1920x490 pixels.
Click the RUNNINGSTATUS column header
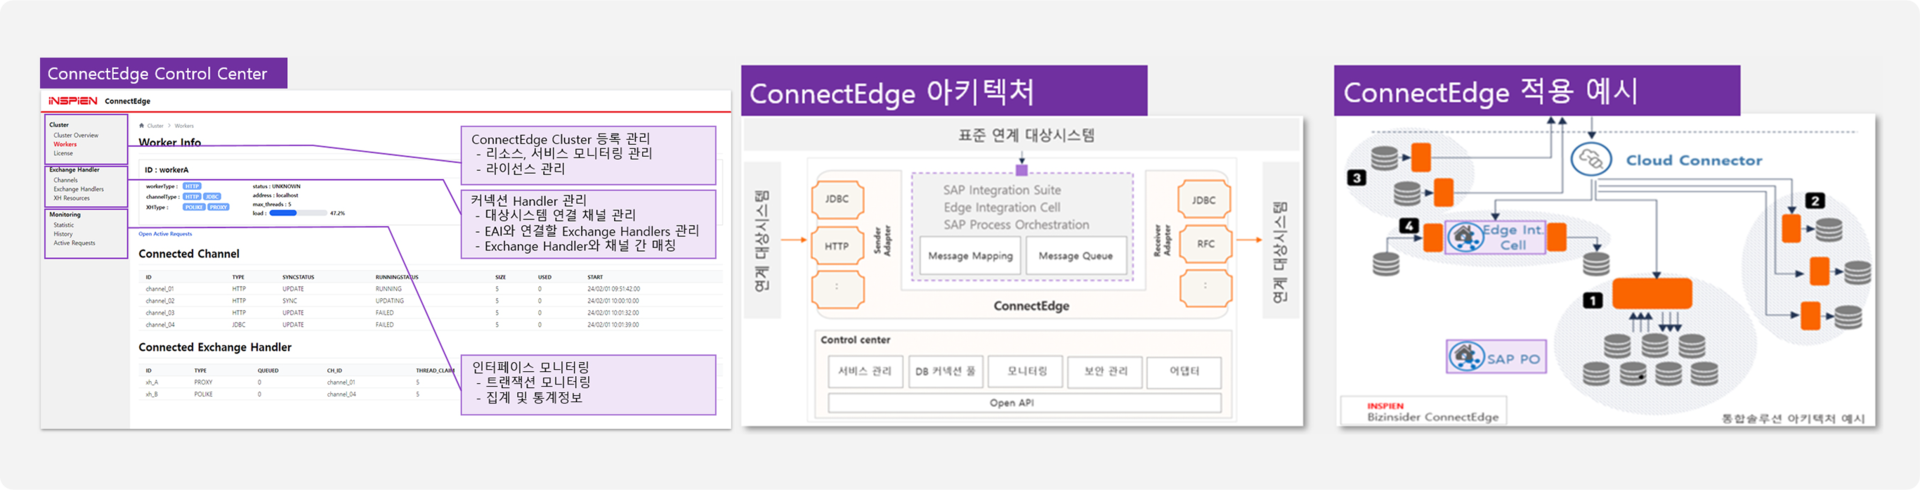[x=397, y=277]
